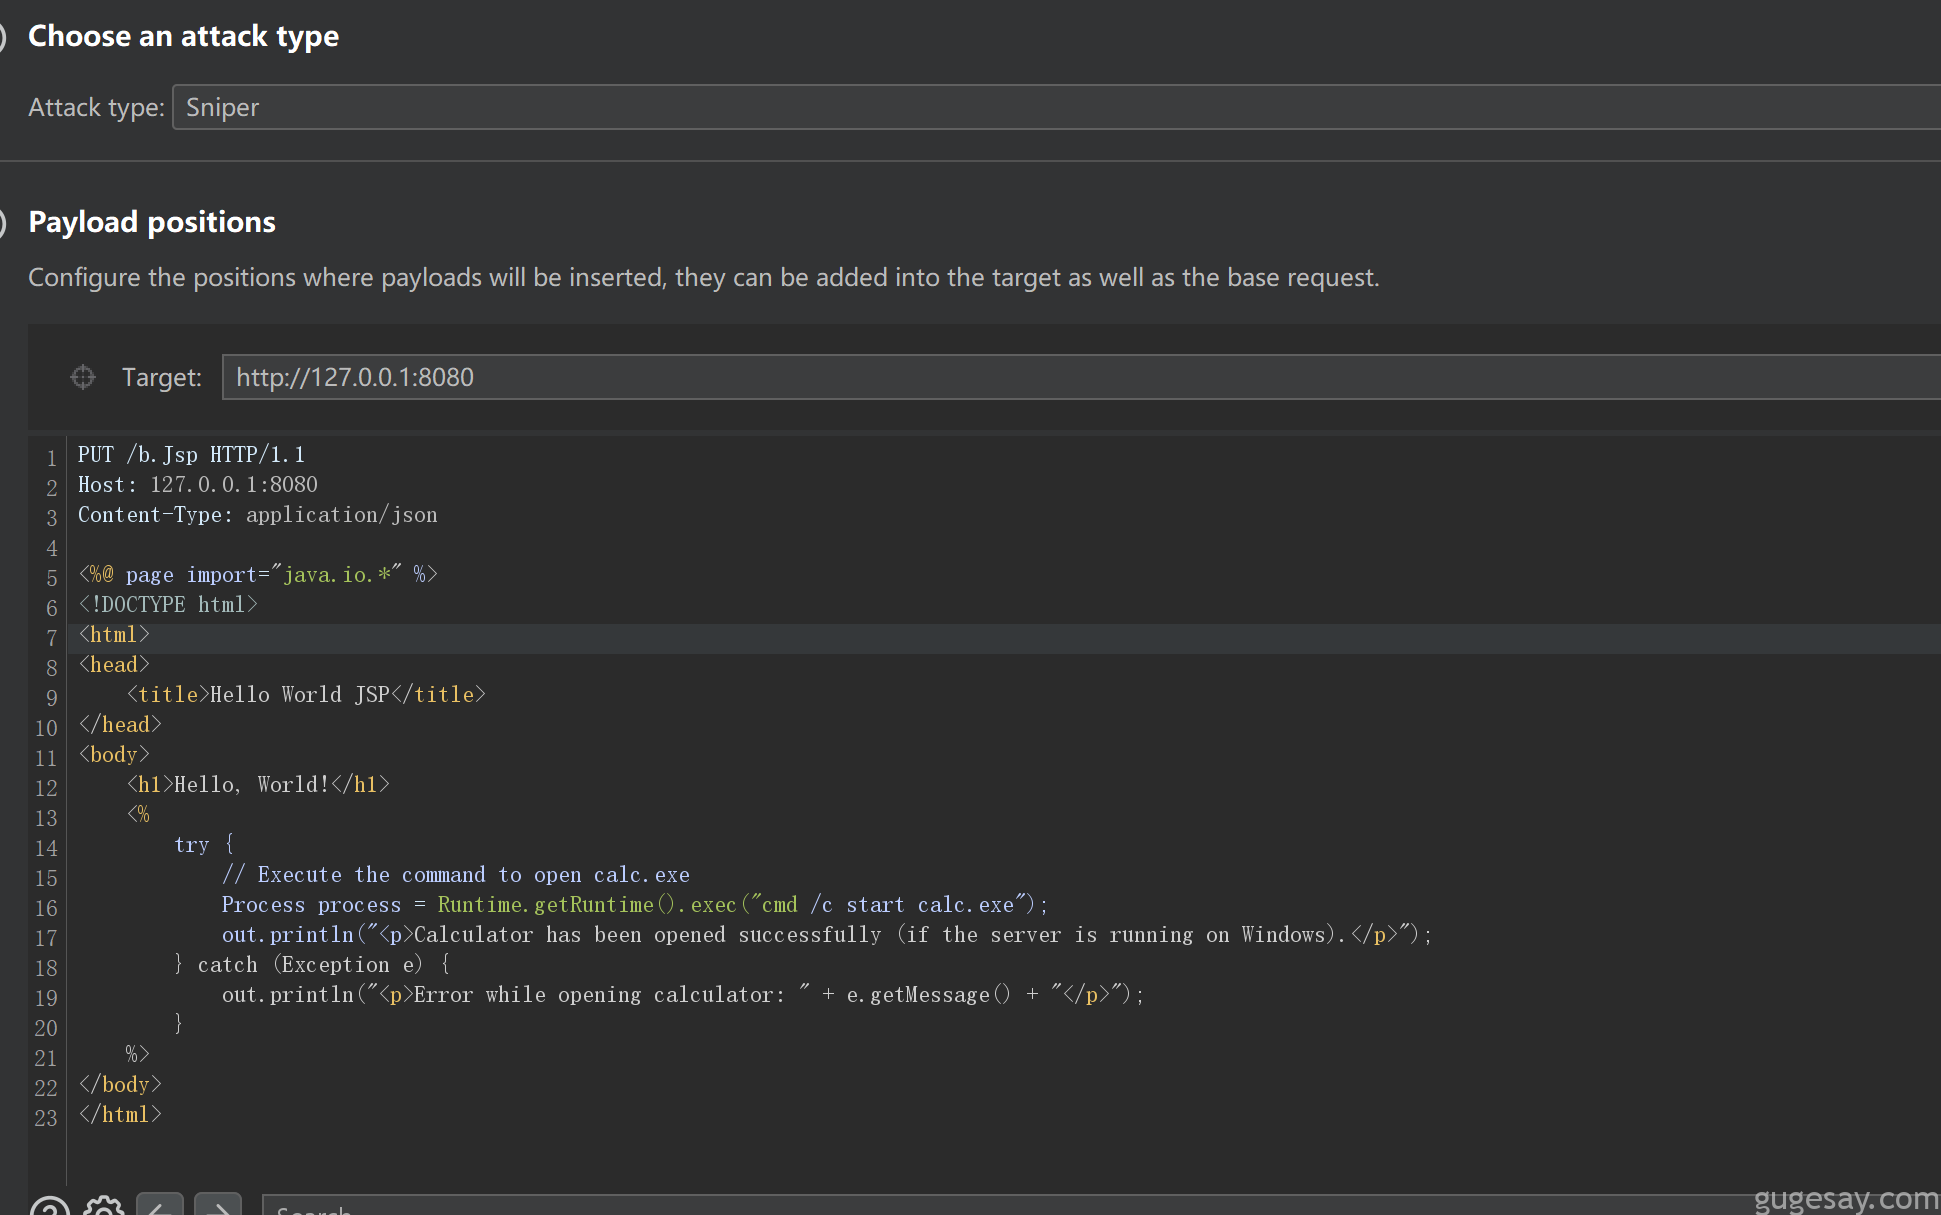Click the Content-Type: application/json header
The width and height of the screenshot is (1941, 1215).
pos(258,515)
